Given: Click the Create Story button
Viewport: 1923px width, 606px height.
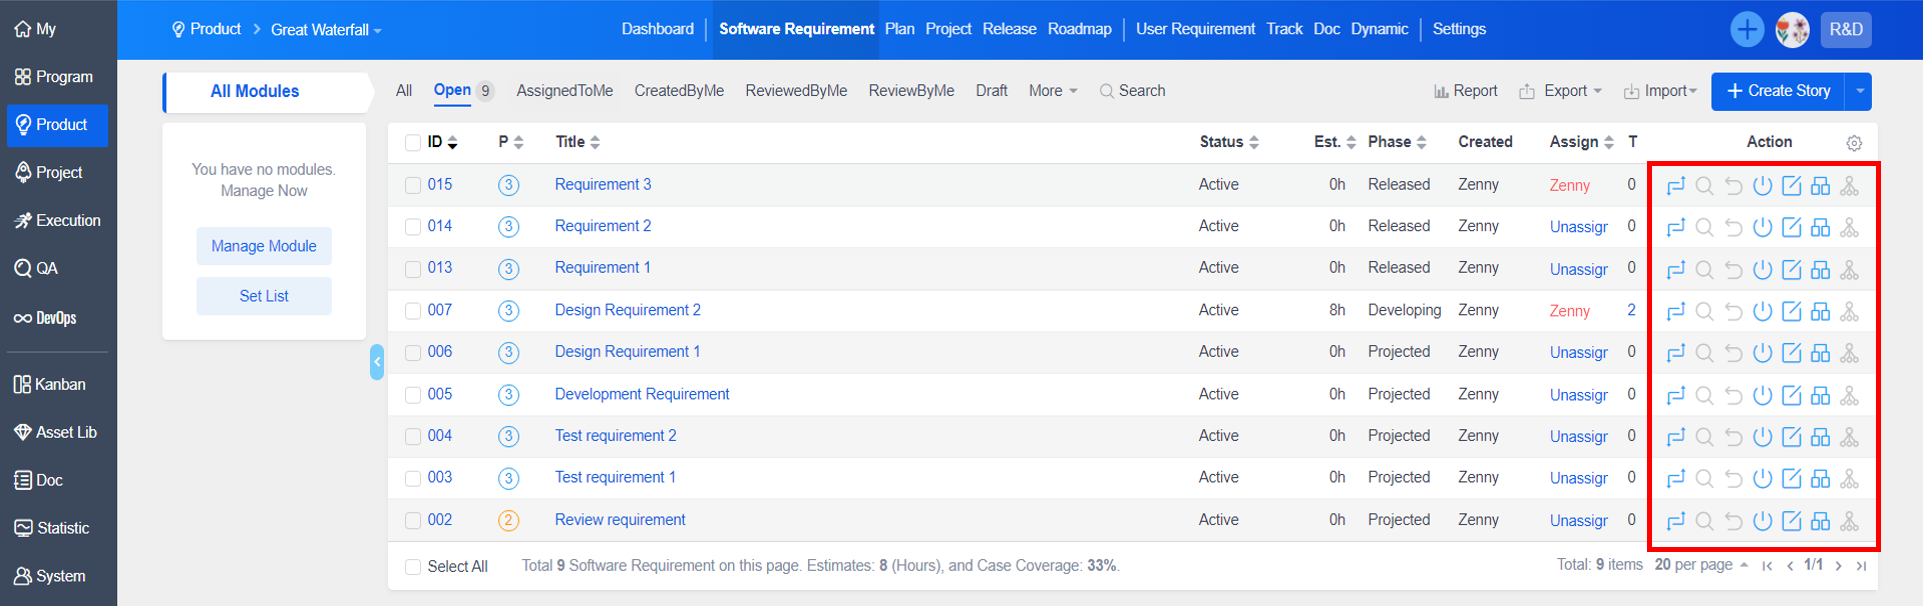Looking at the screenshot, I should tap(1779, 91).
